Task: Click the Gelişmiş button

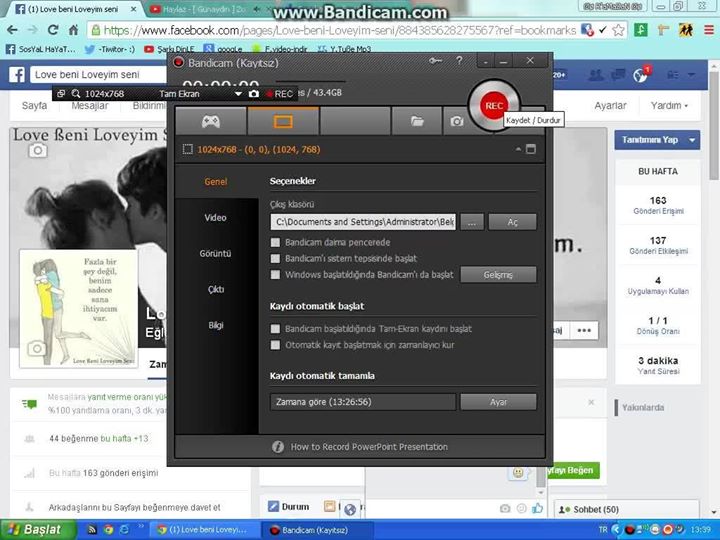Action: coord(498,275)
